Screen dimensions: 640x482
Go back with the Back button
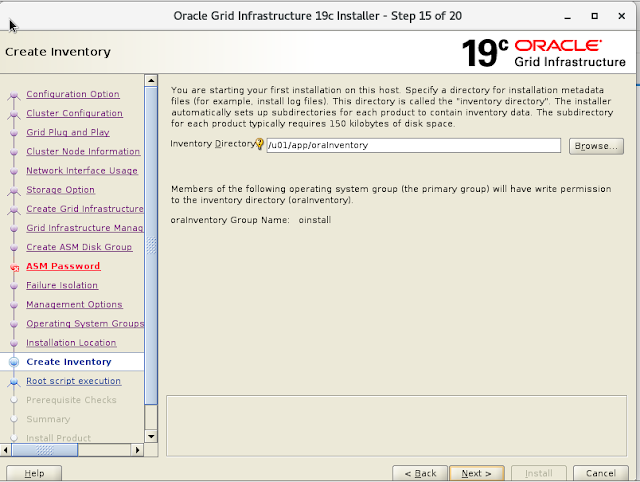click(420, 473)
